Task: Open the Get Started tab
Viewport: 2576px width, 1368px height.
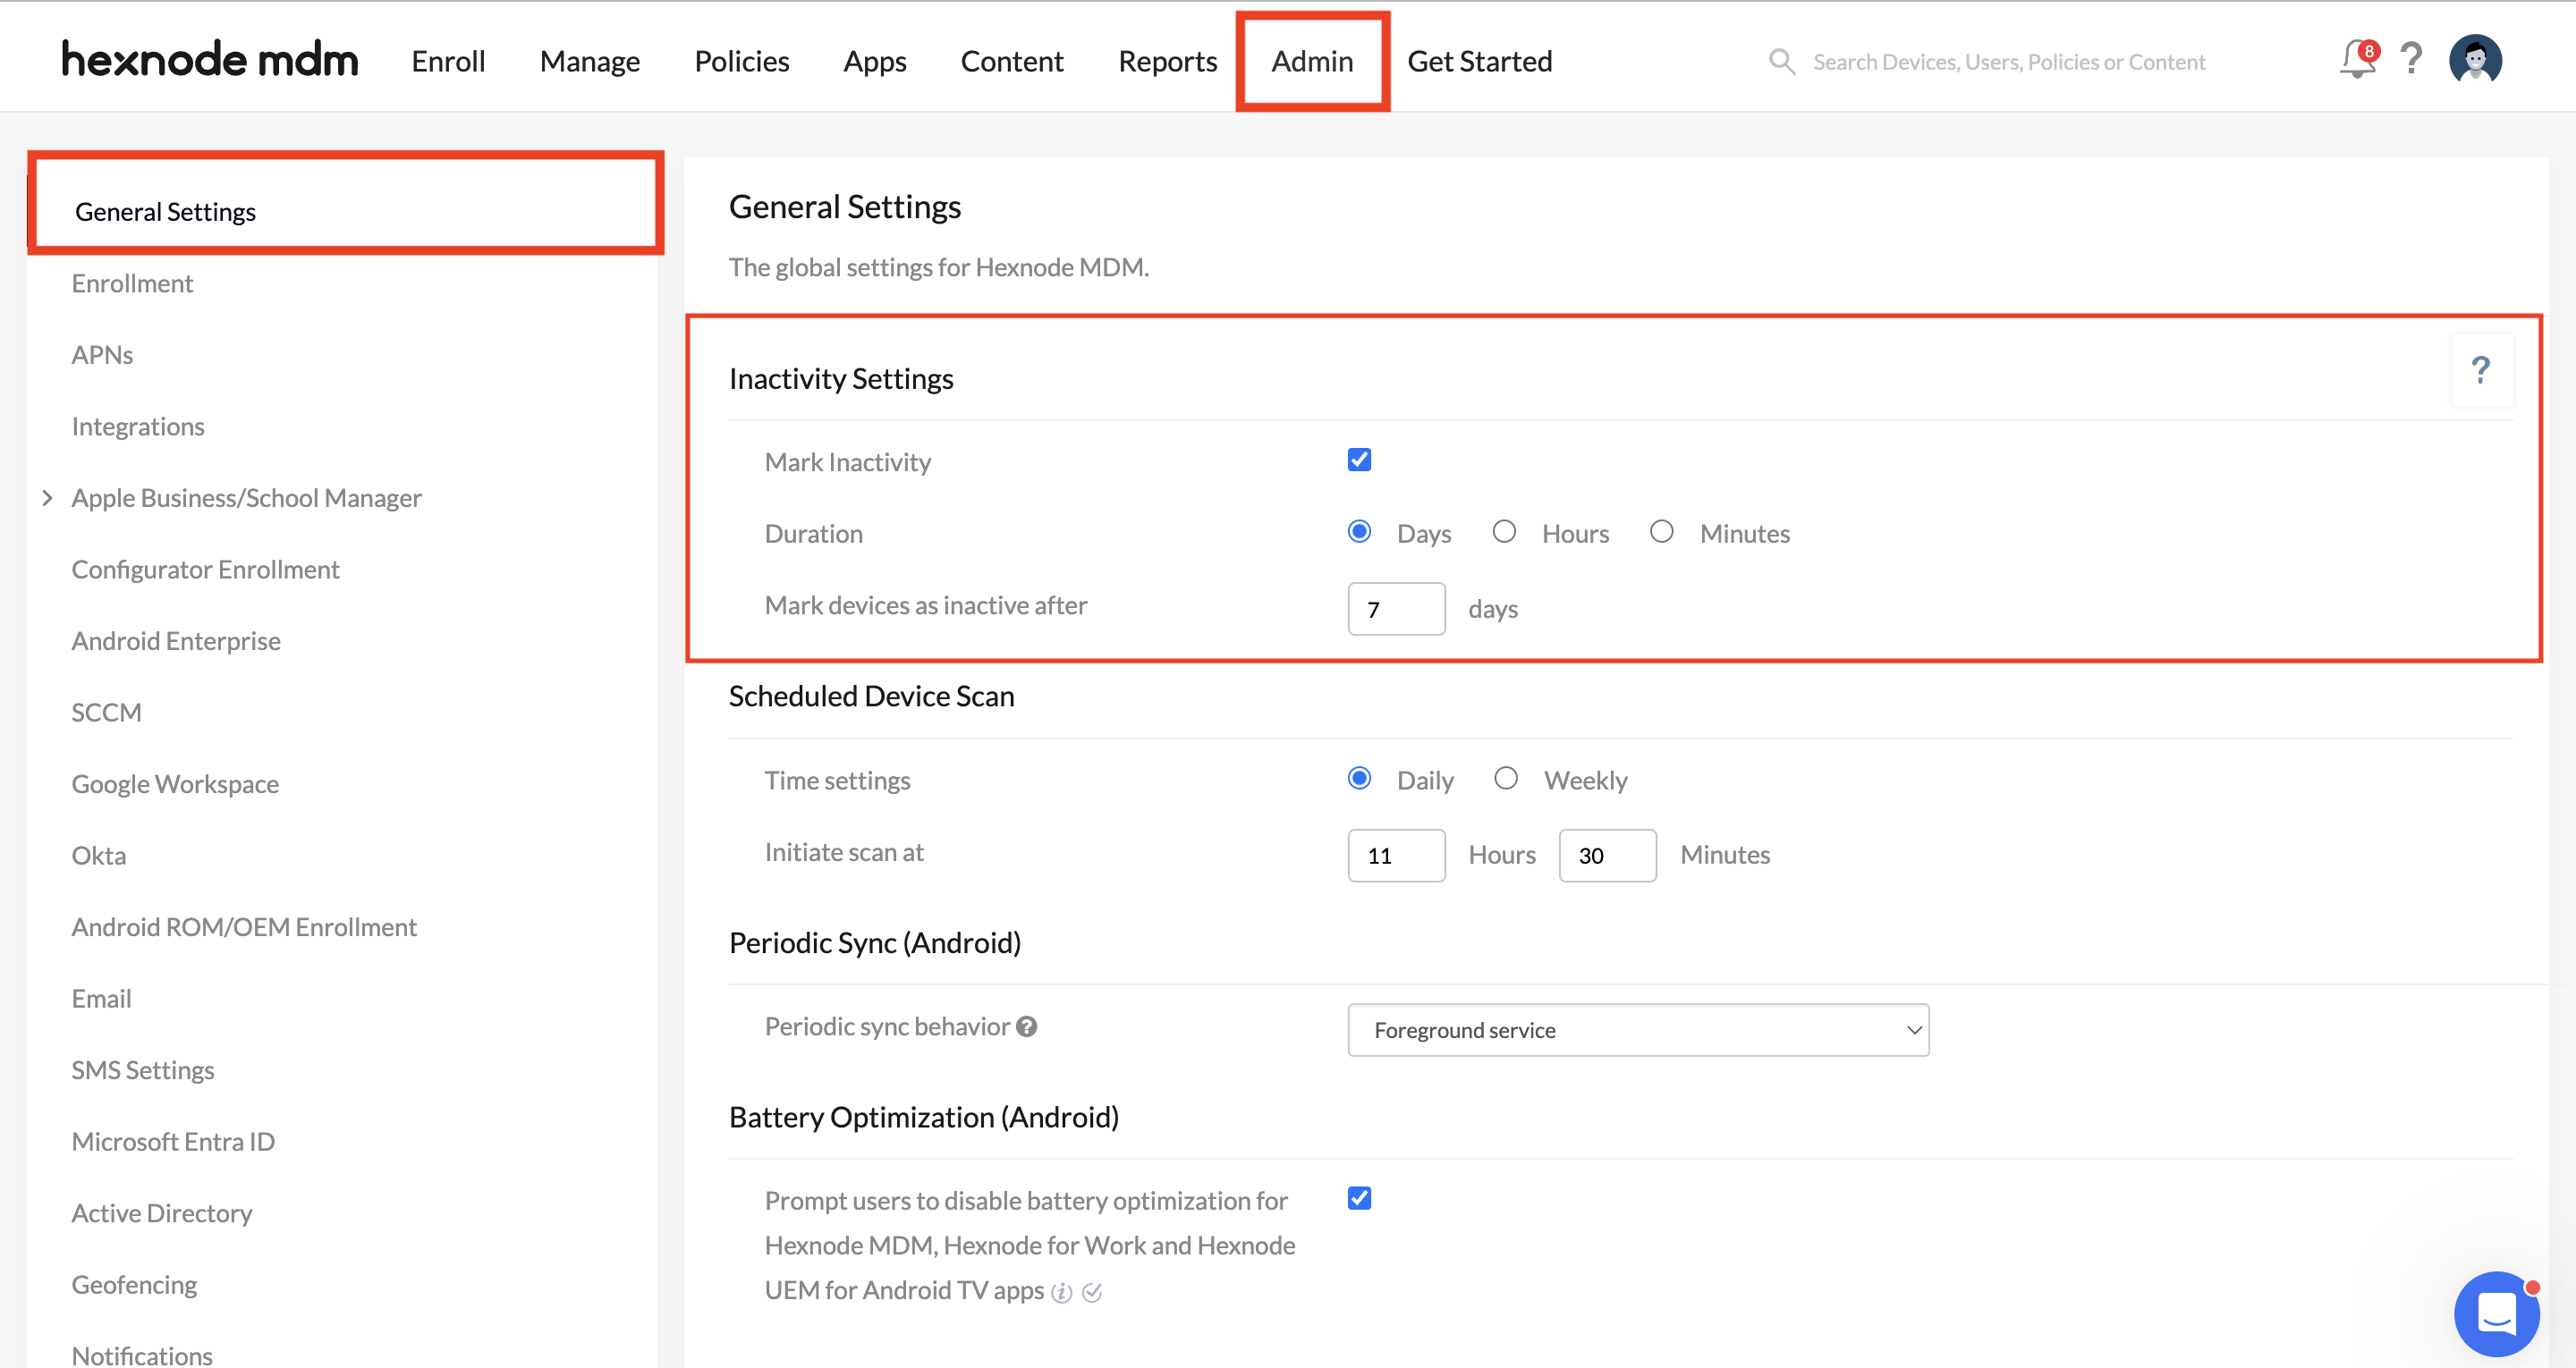Action: [1480, 61]
